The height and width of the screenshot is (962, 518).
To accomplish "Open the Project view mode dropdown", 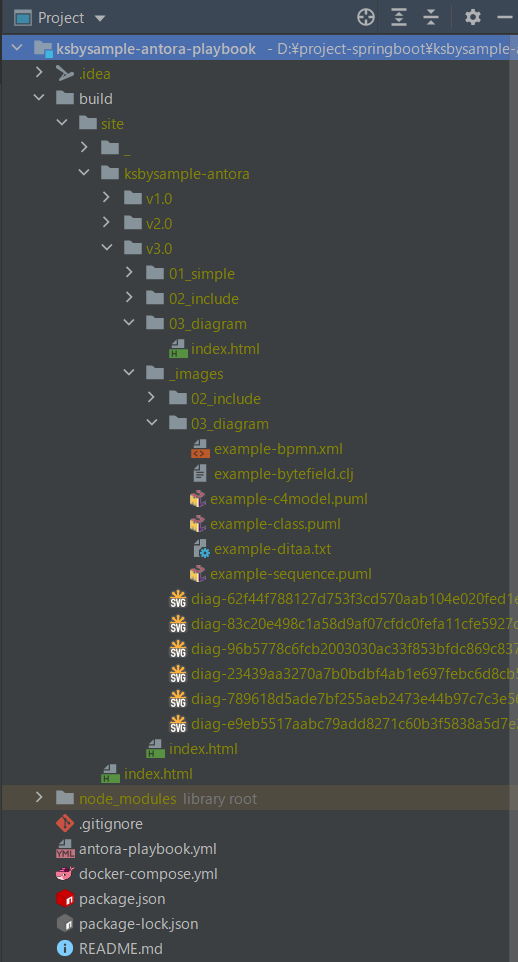I will click(100, 18).
